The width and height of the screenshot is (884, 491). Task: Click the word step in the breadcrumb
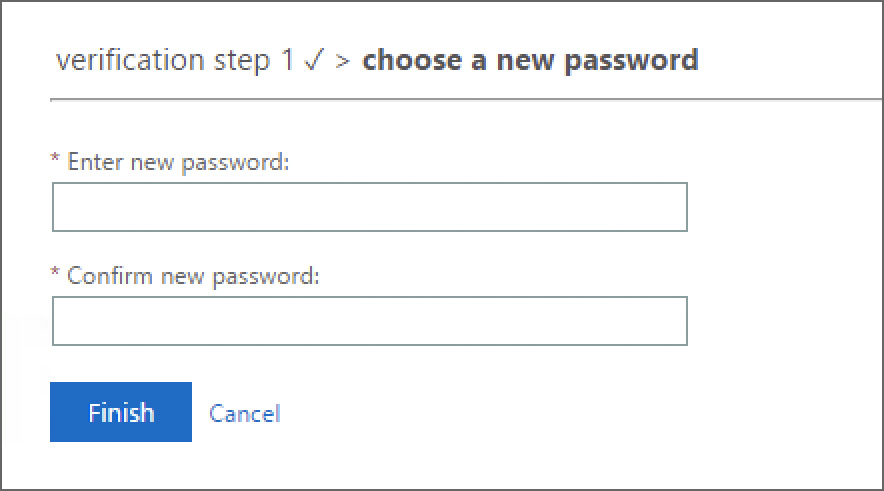[240, 62]
